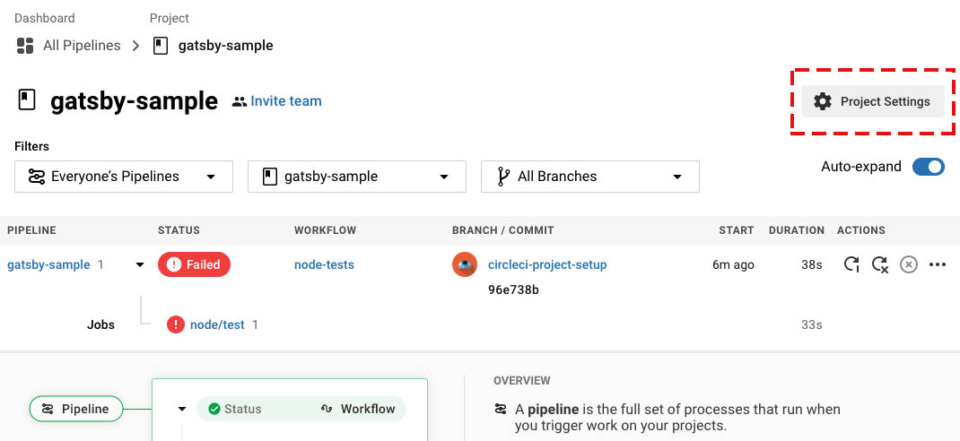Click the All Pipelines dashboard icon

tap(25, 45)
